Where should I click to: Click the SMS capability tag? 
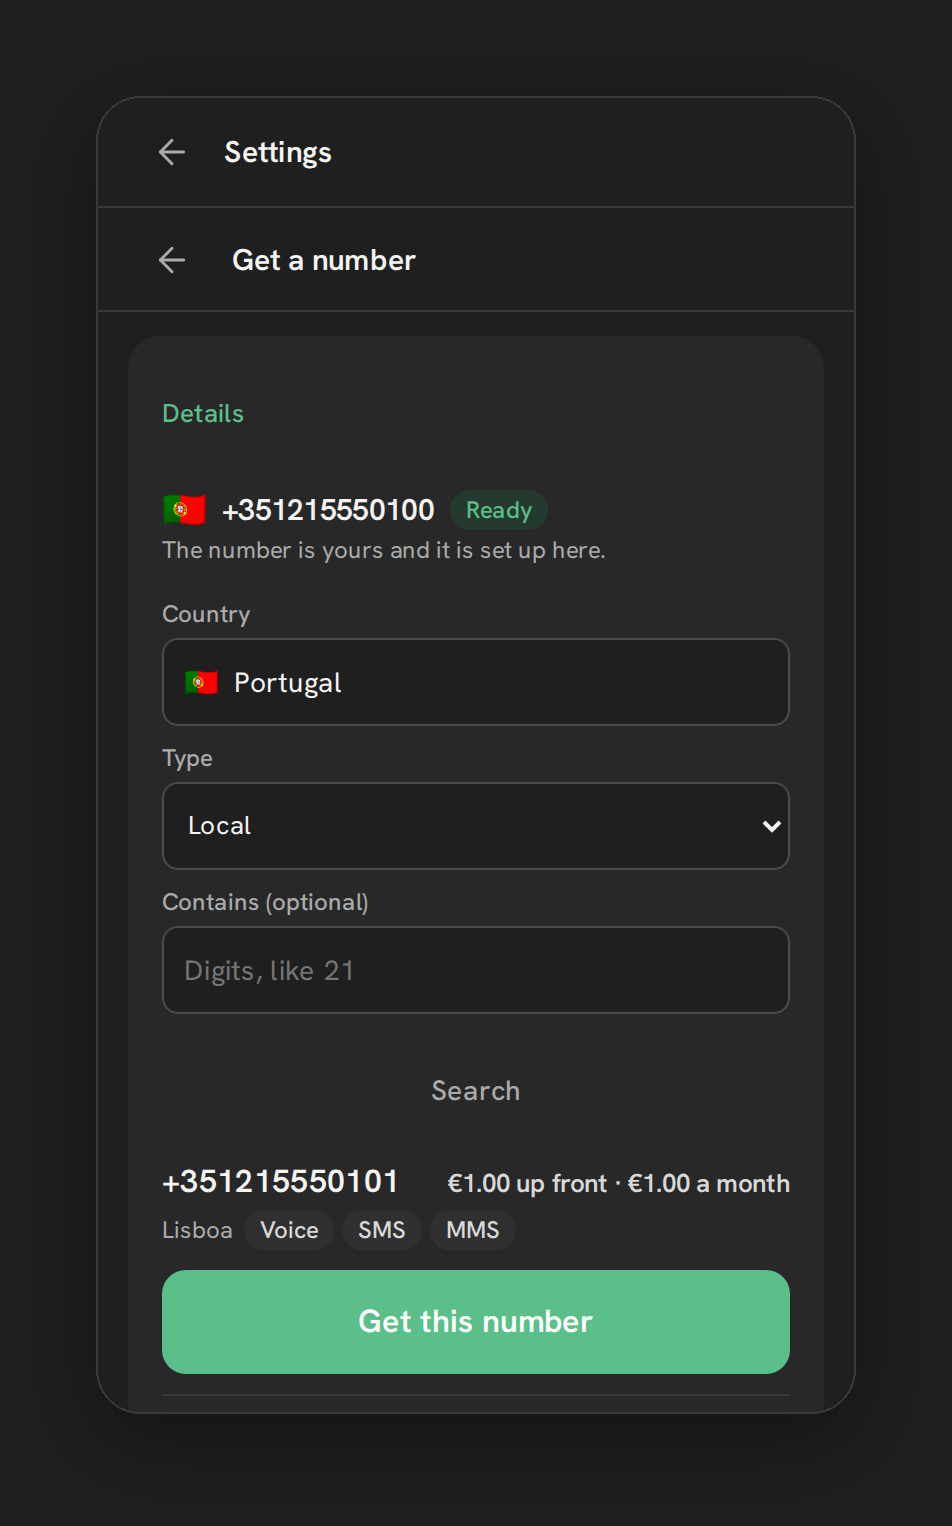point(382,1230)
